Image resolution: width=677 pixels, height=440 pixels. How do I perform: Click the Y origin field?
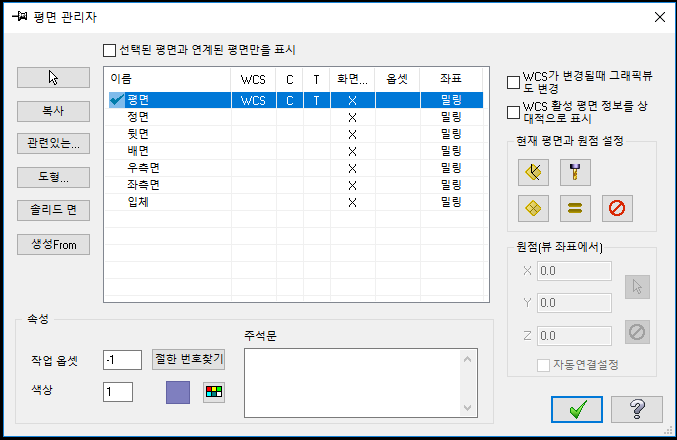[574, 303]
